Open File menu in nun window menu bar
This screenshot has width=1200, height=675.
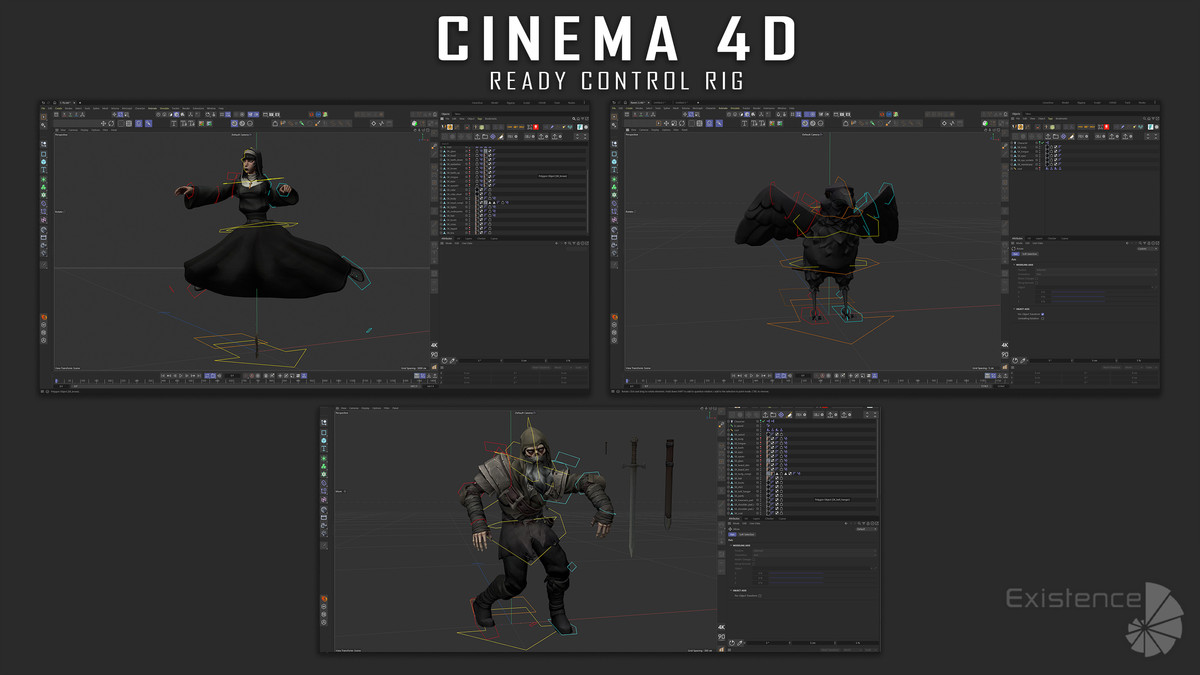tap(43, 108)
